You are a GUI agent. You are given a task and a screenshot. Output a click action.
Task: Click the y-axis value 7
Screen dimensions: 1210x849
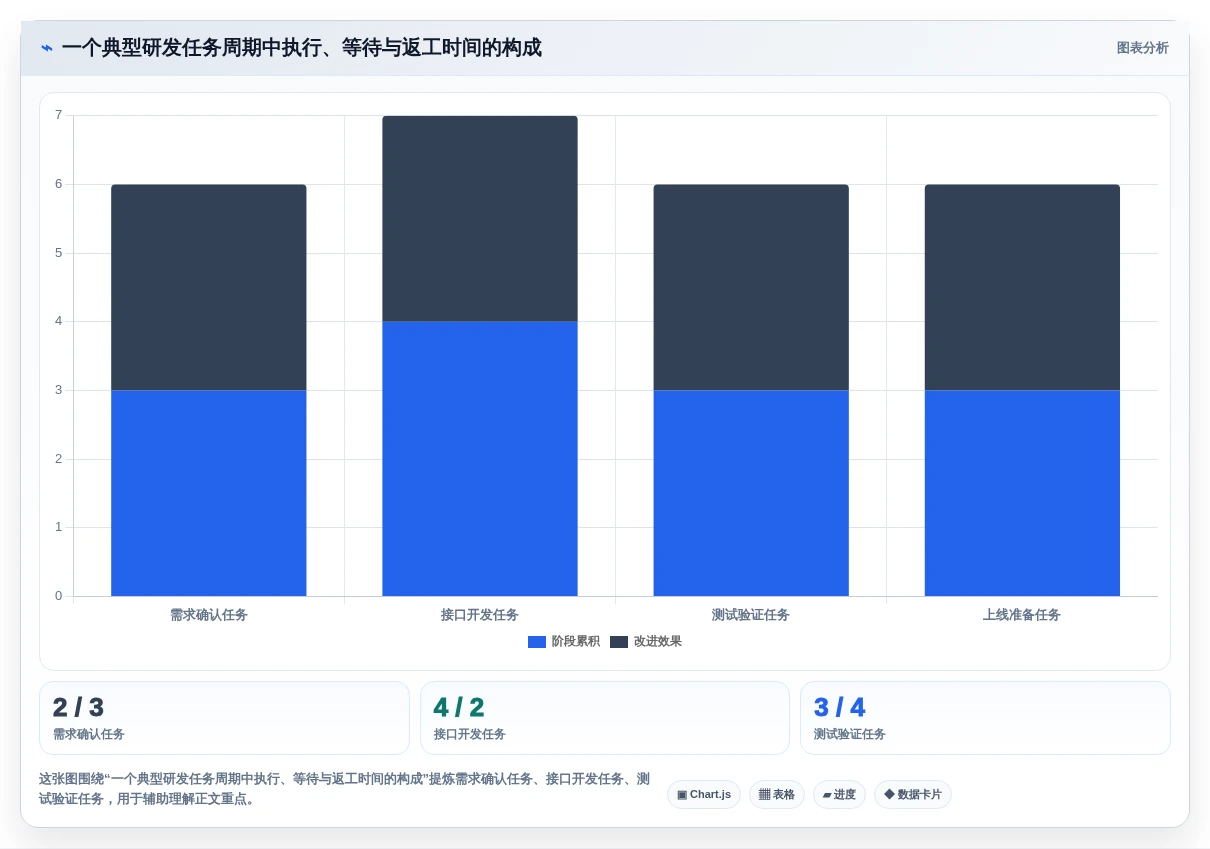[x=58, y=115]
